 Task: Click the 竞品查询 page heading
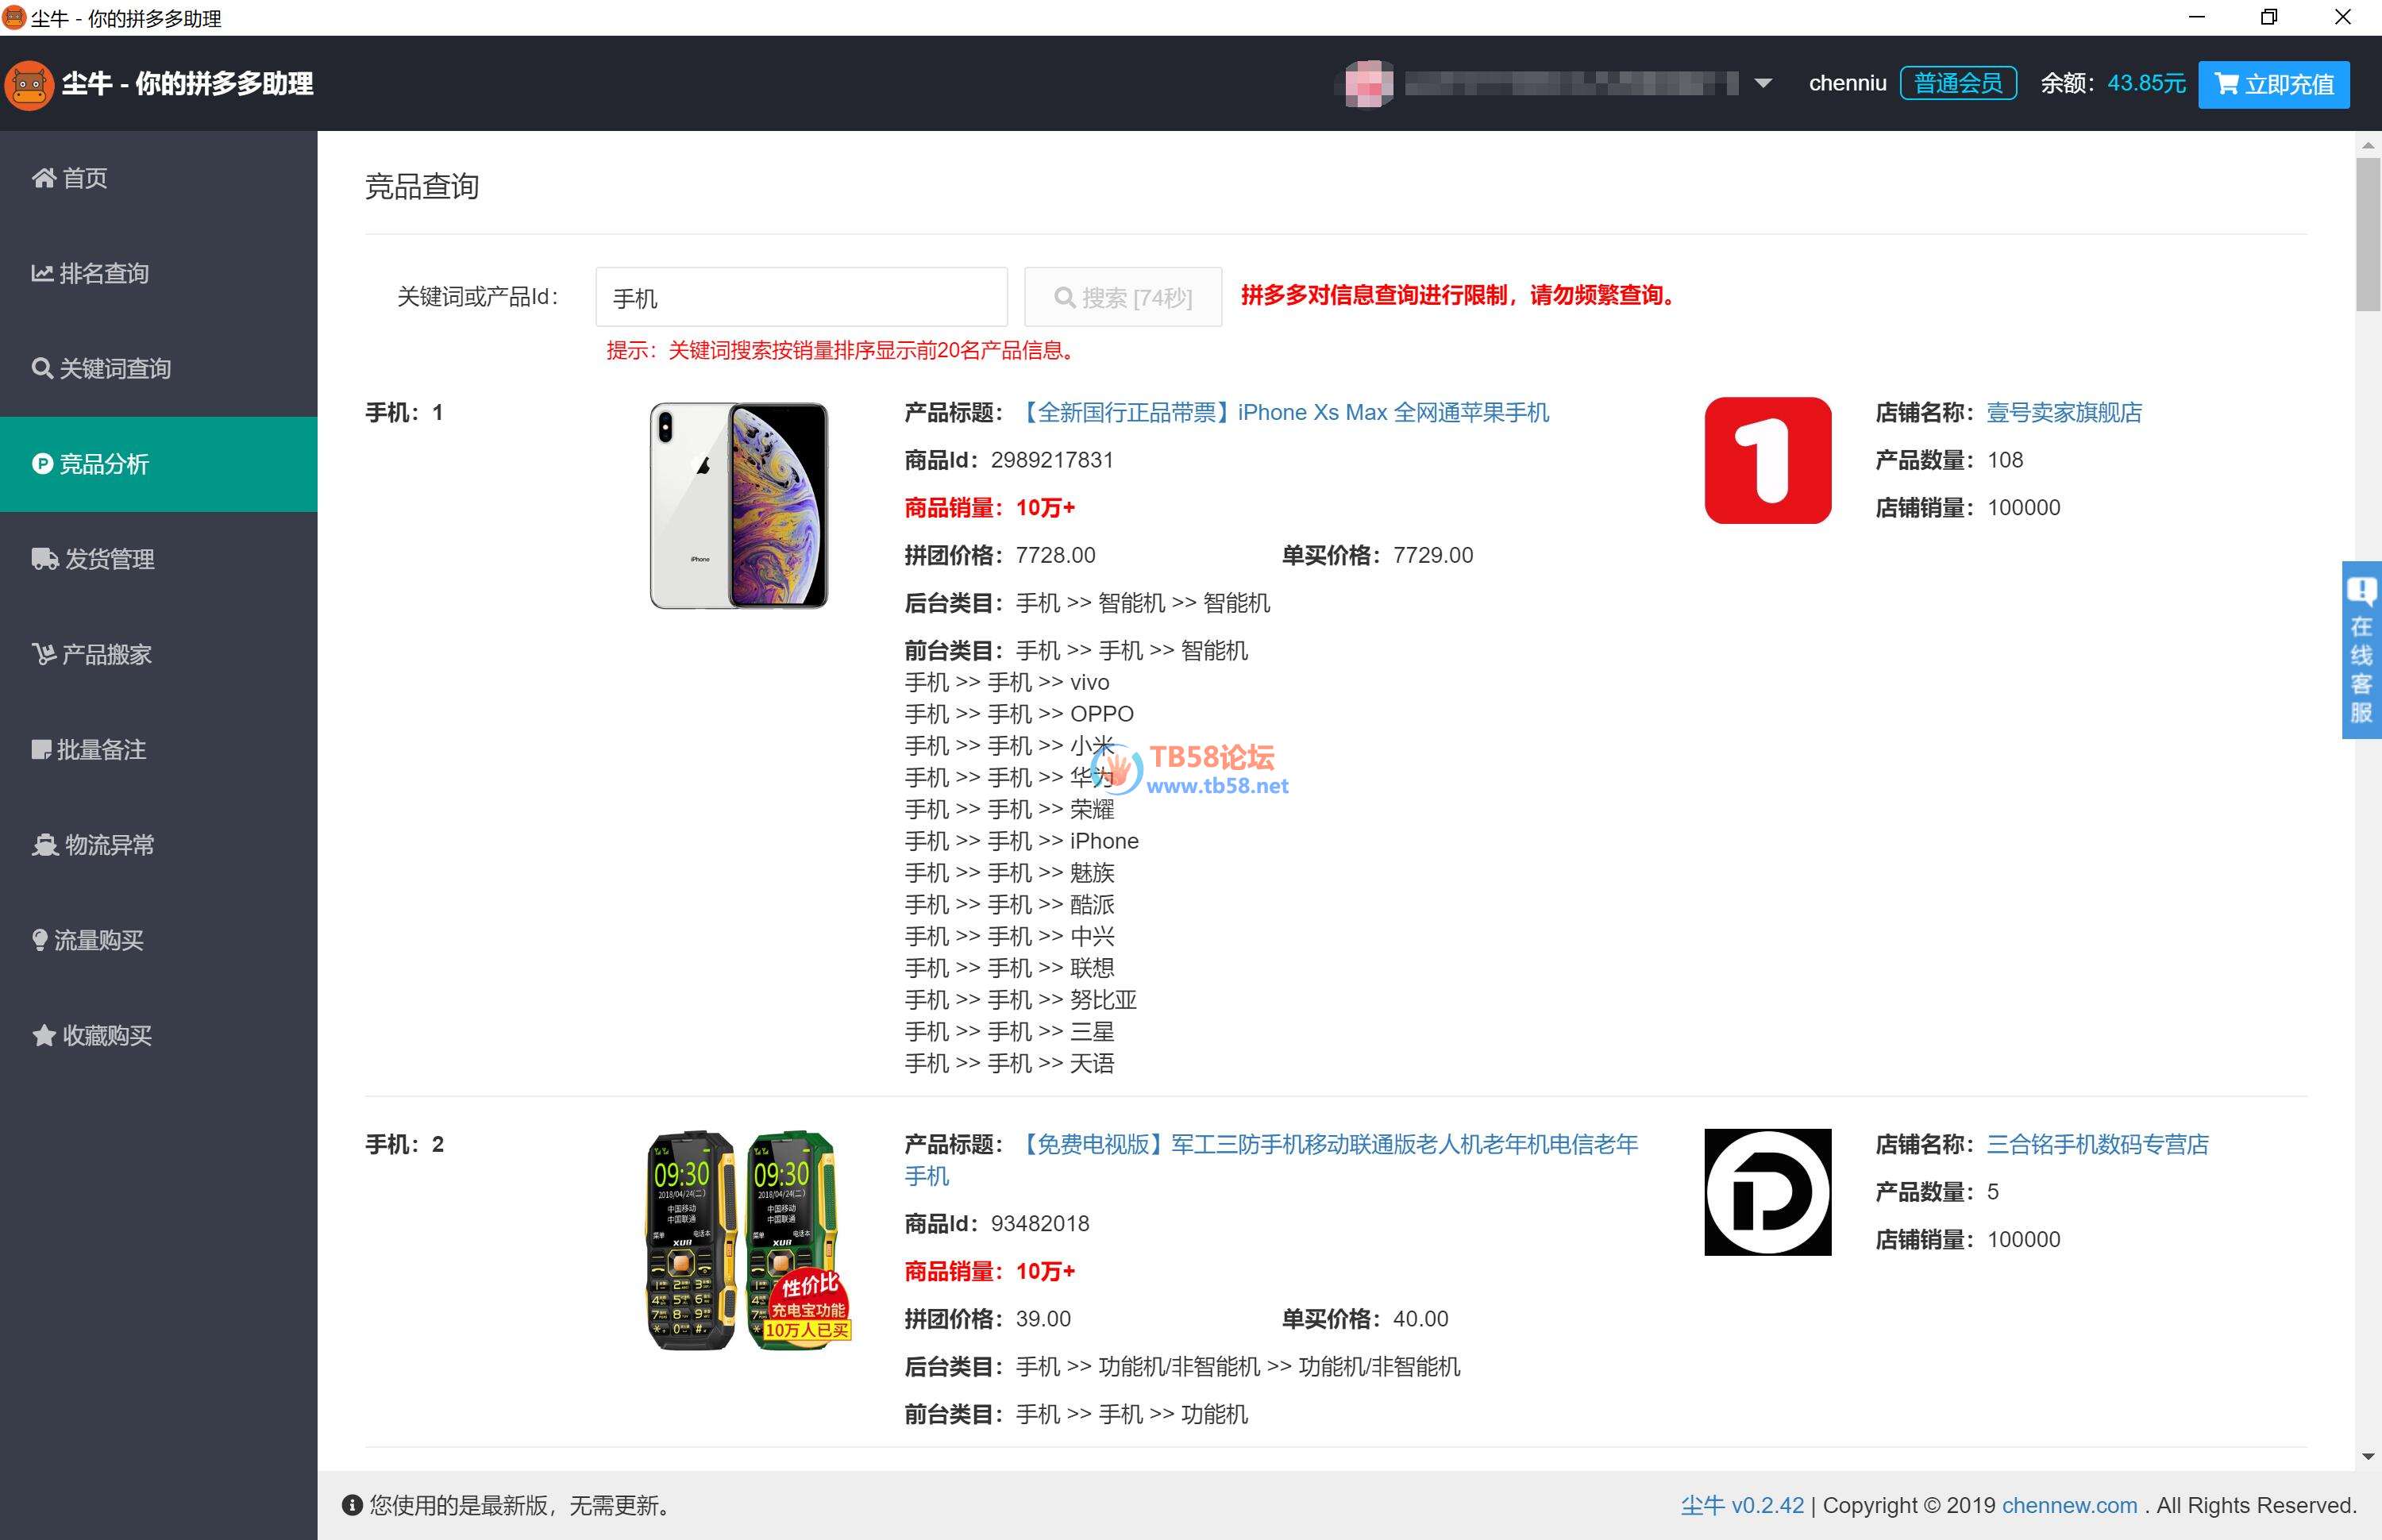pyautogui.click(x=422, y=187)
